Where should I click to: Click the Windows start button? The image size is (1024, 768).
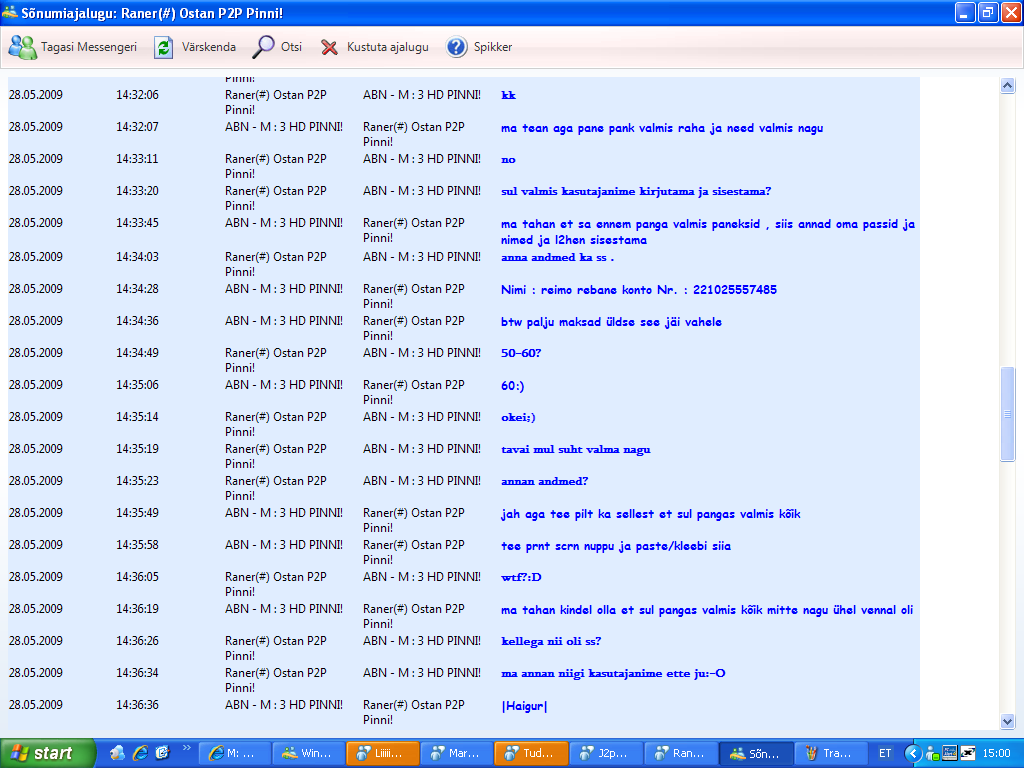pyautogui.click(x=48, y=753)
